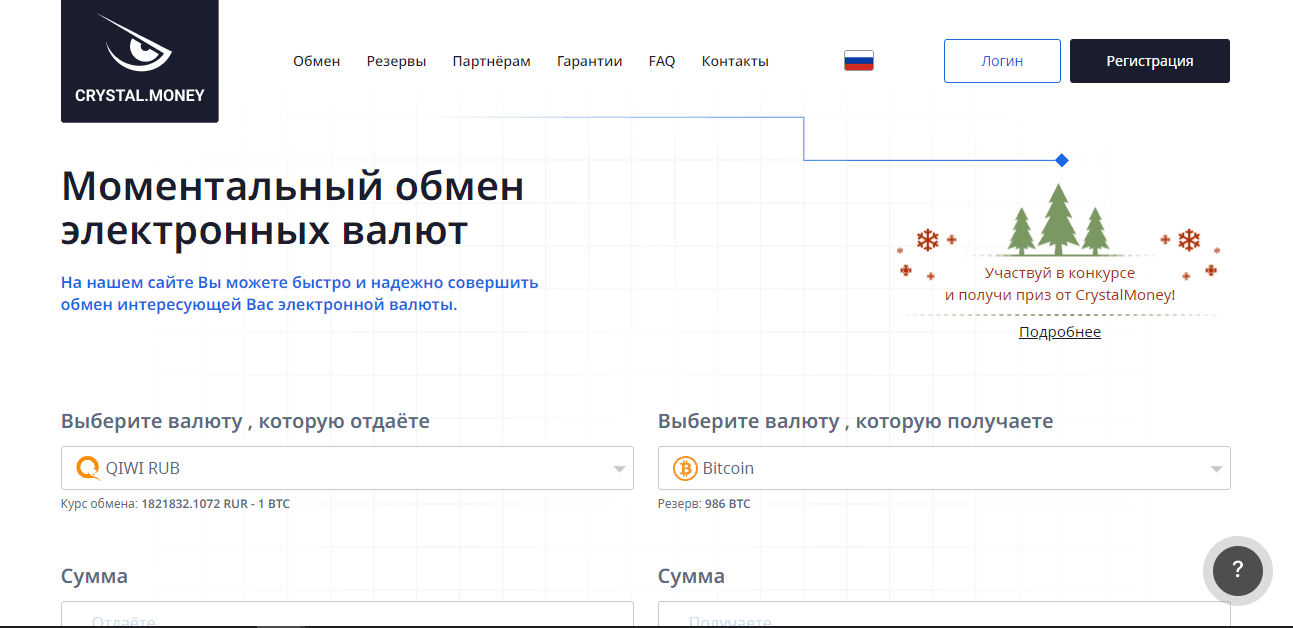The image size is (1293, 628).
Task: Open the FAQ section
Action: 661,60
